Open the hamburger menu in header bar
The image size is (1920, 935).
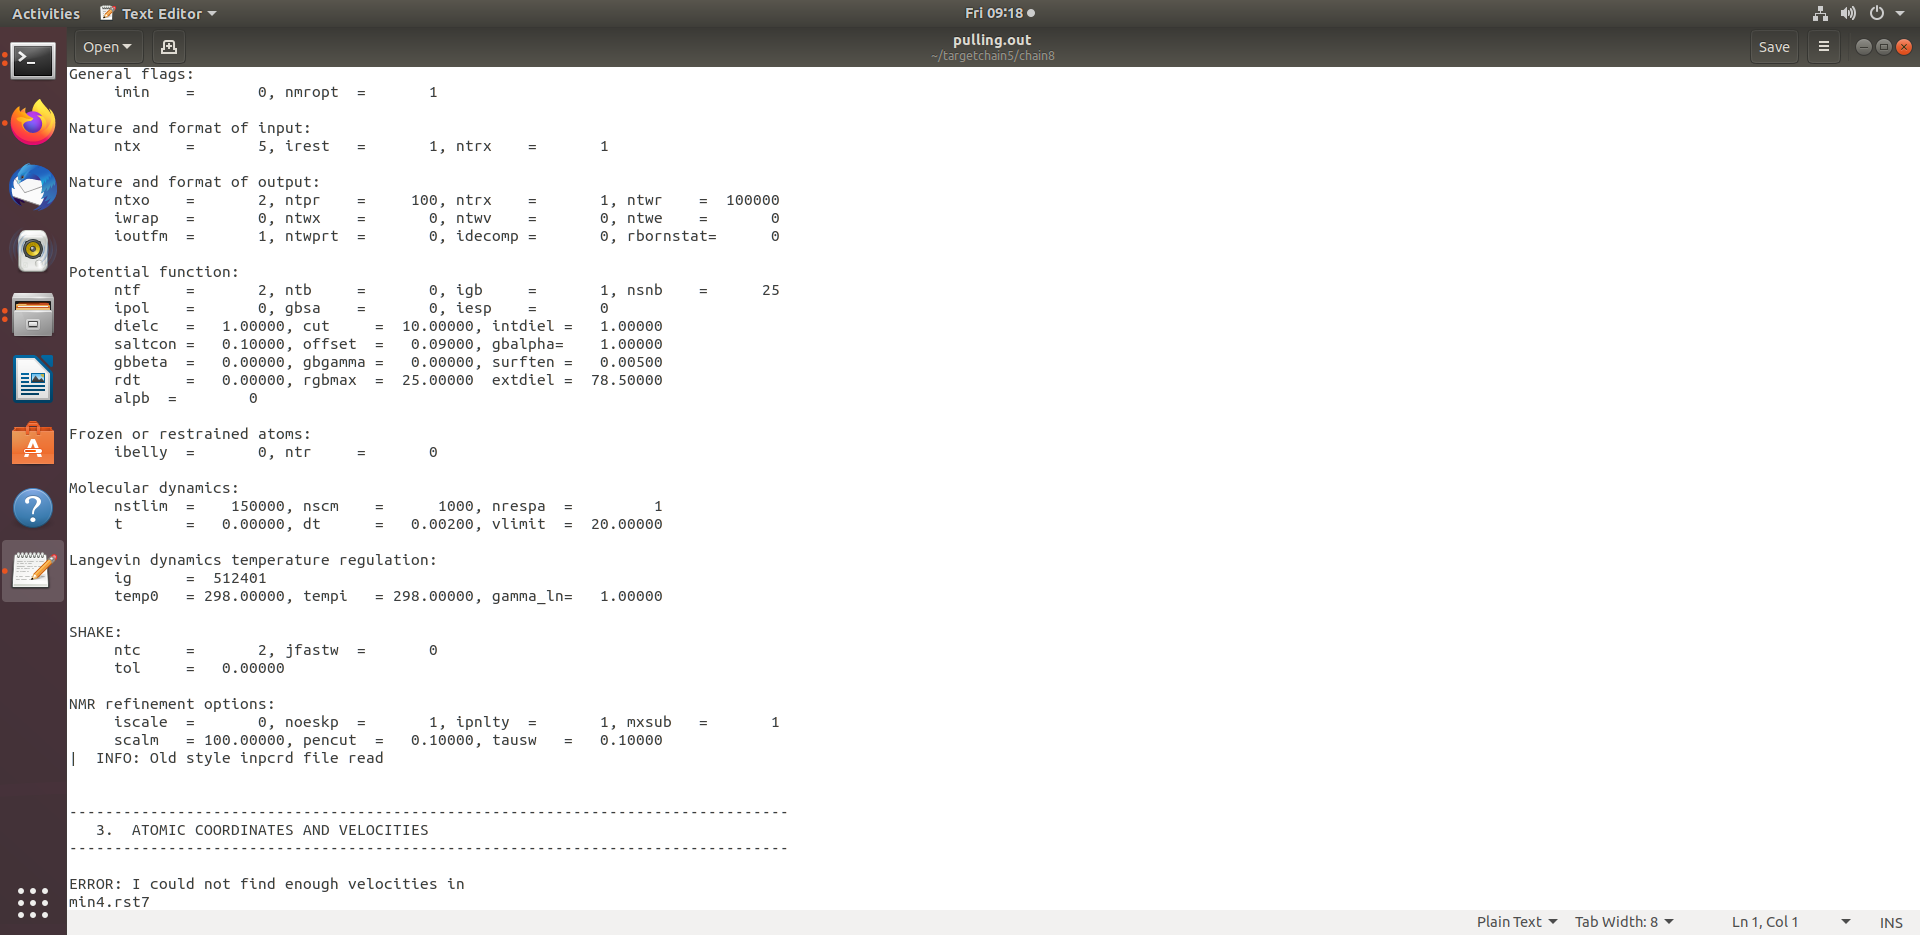pyautogui.click(x=1823, y=47)
